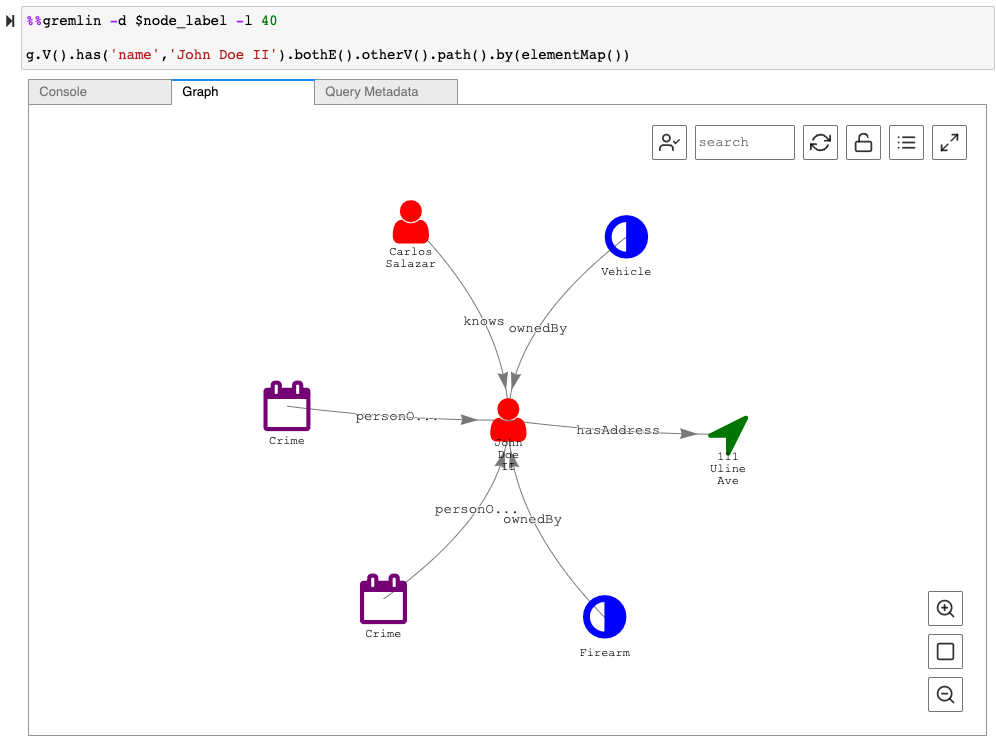
Task: Click the John Doe II center node
Action: click(508, 421)
